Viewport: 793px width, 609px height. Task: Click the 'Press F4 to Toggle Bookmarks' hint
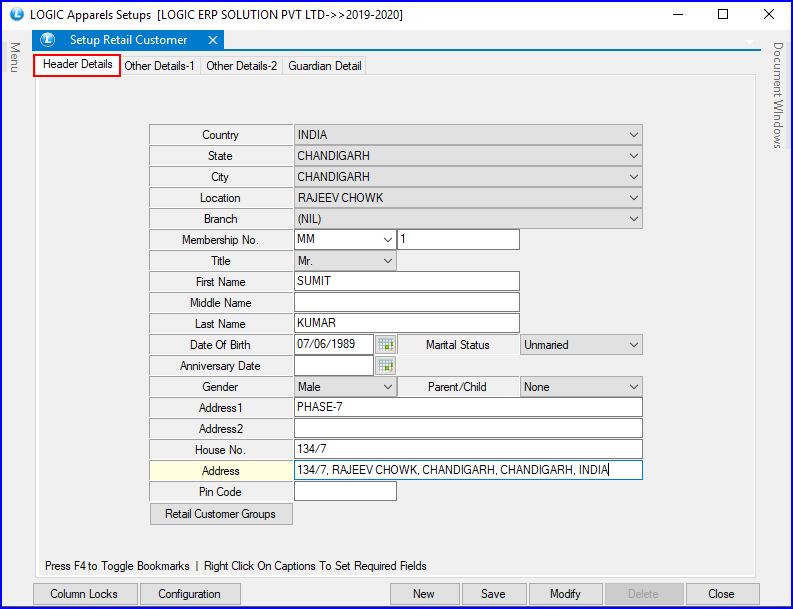tap(117, 566)
